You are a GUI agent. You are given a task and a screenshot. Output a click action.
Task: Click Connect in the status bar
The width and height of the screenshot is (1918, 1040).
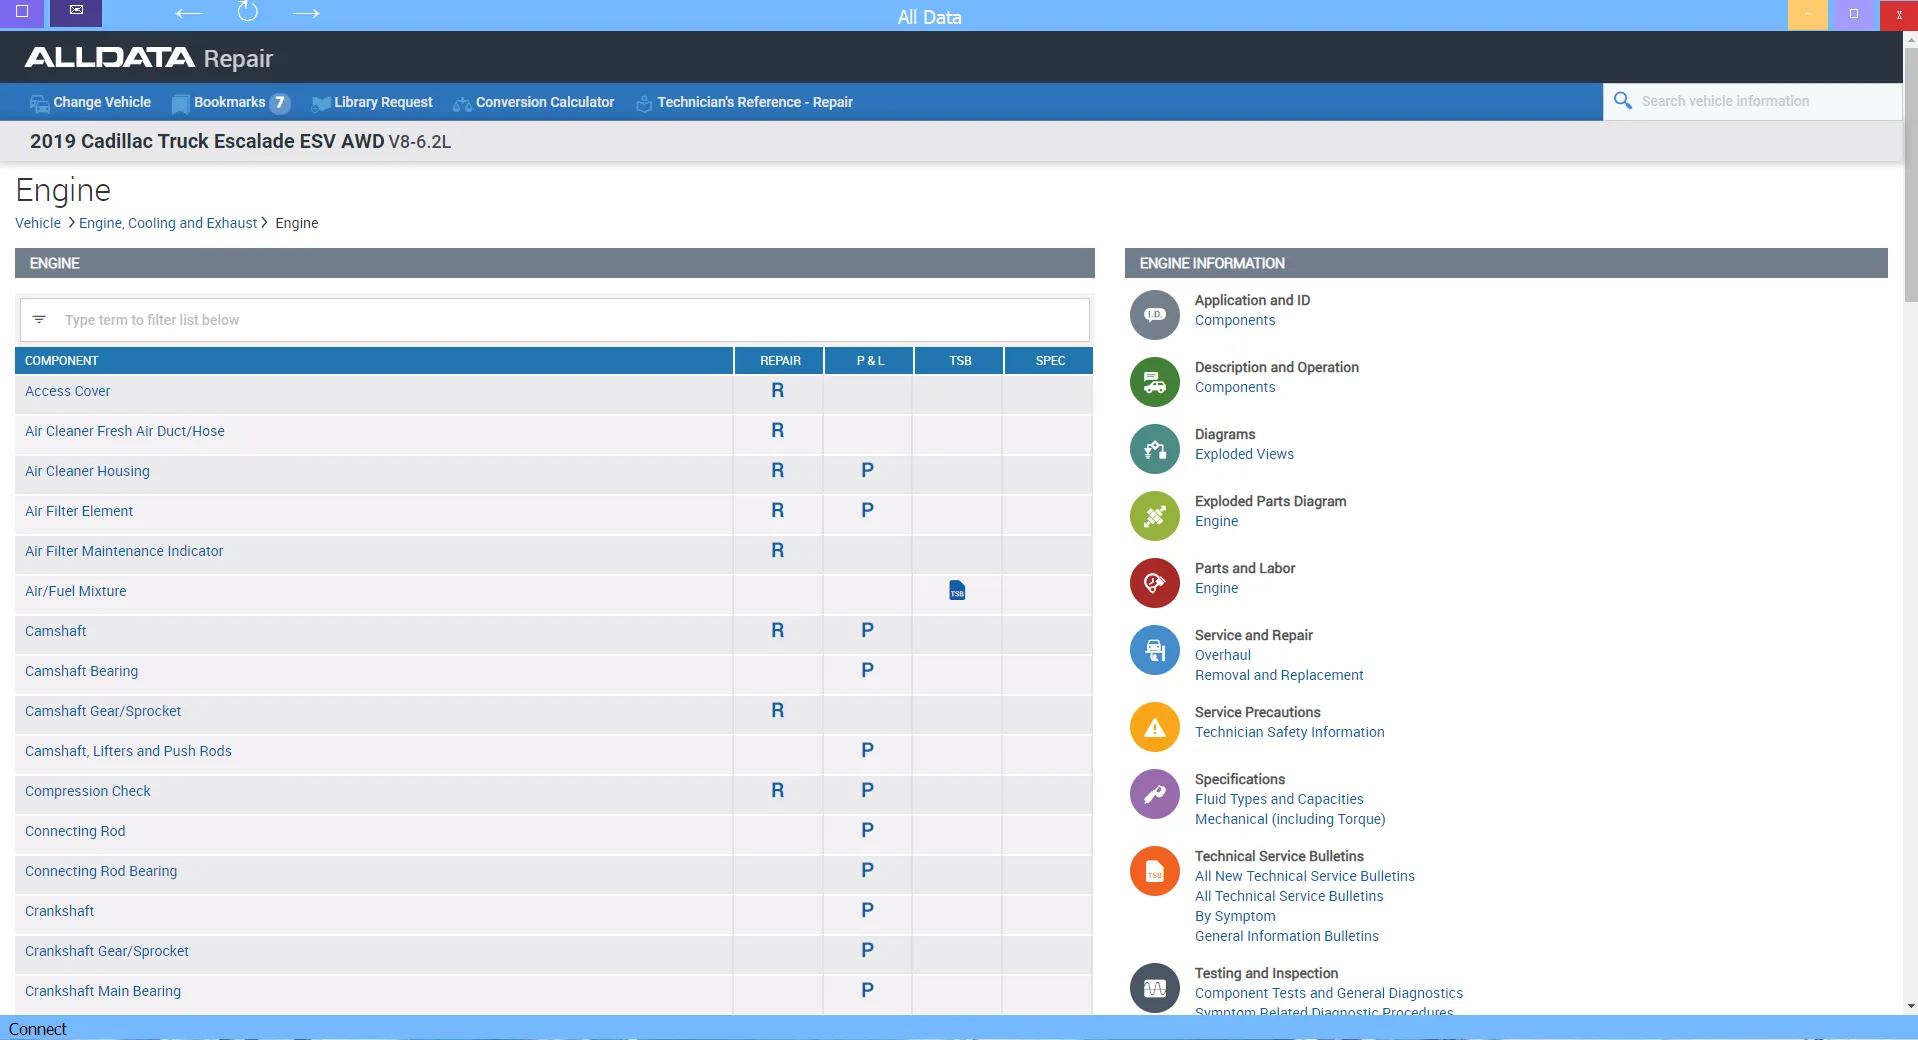pyautogui.click(x=37, y=1029)
